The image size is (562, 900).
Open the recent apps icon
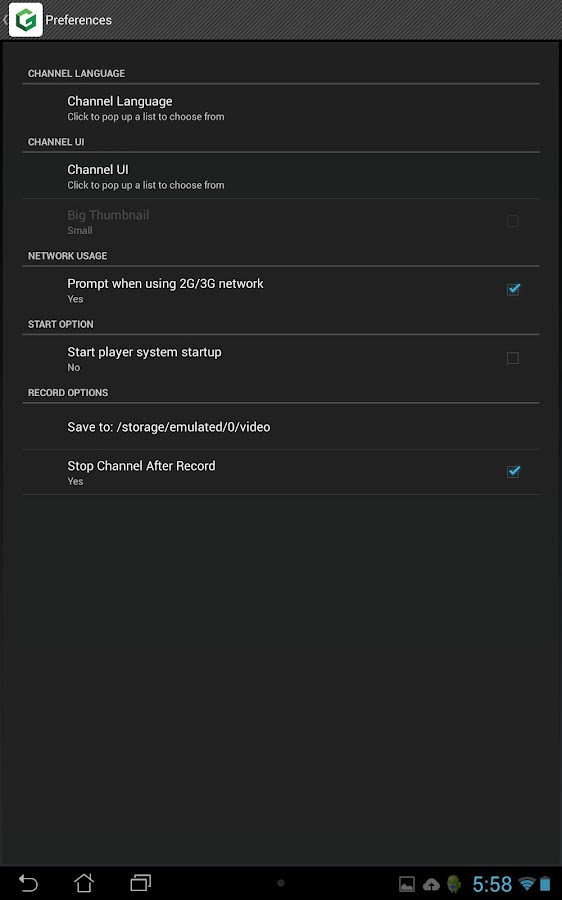tap(140, 883)
